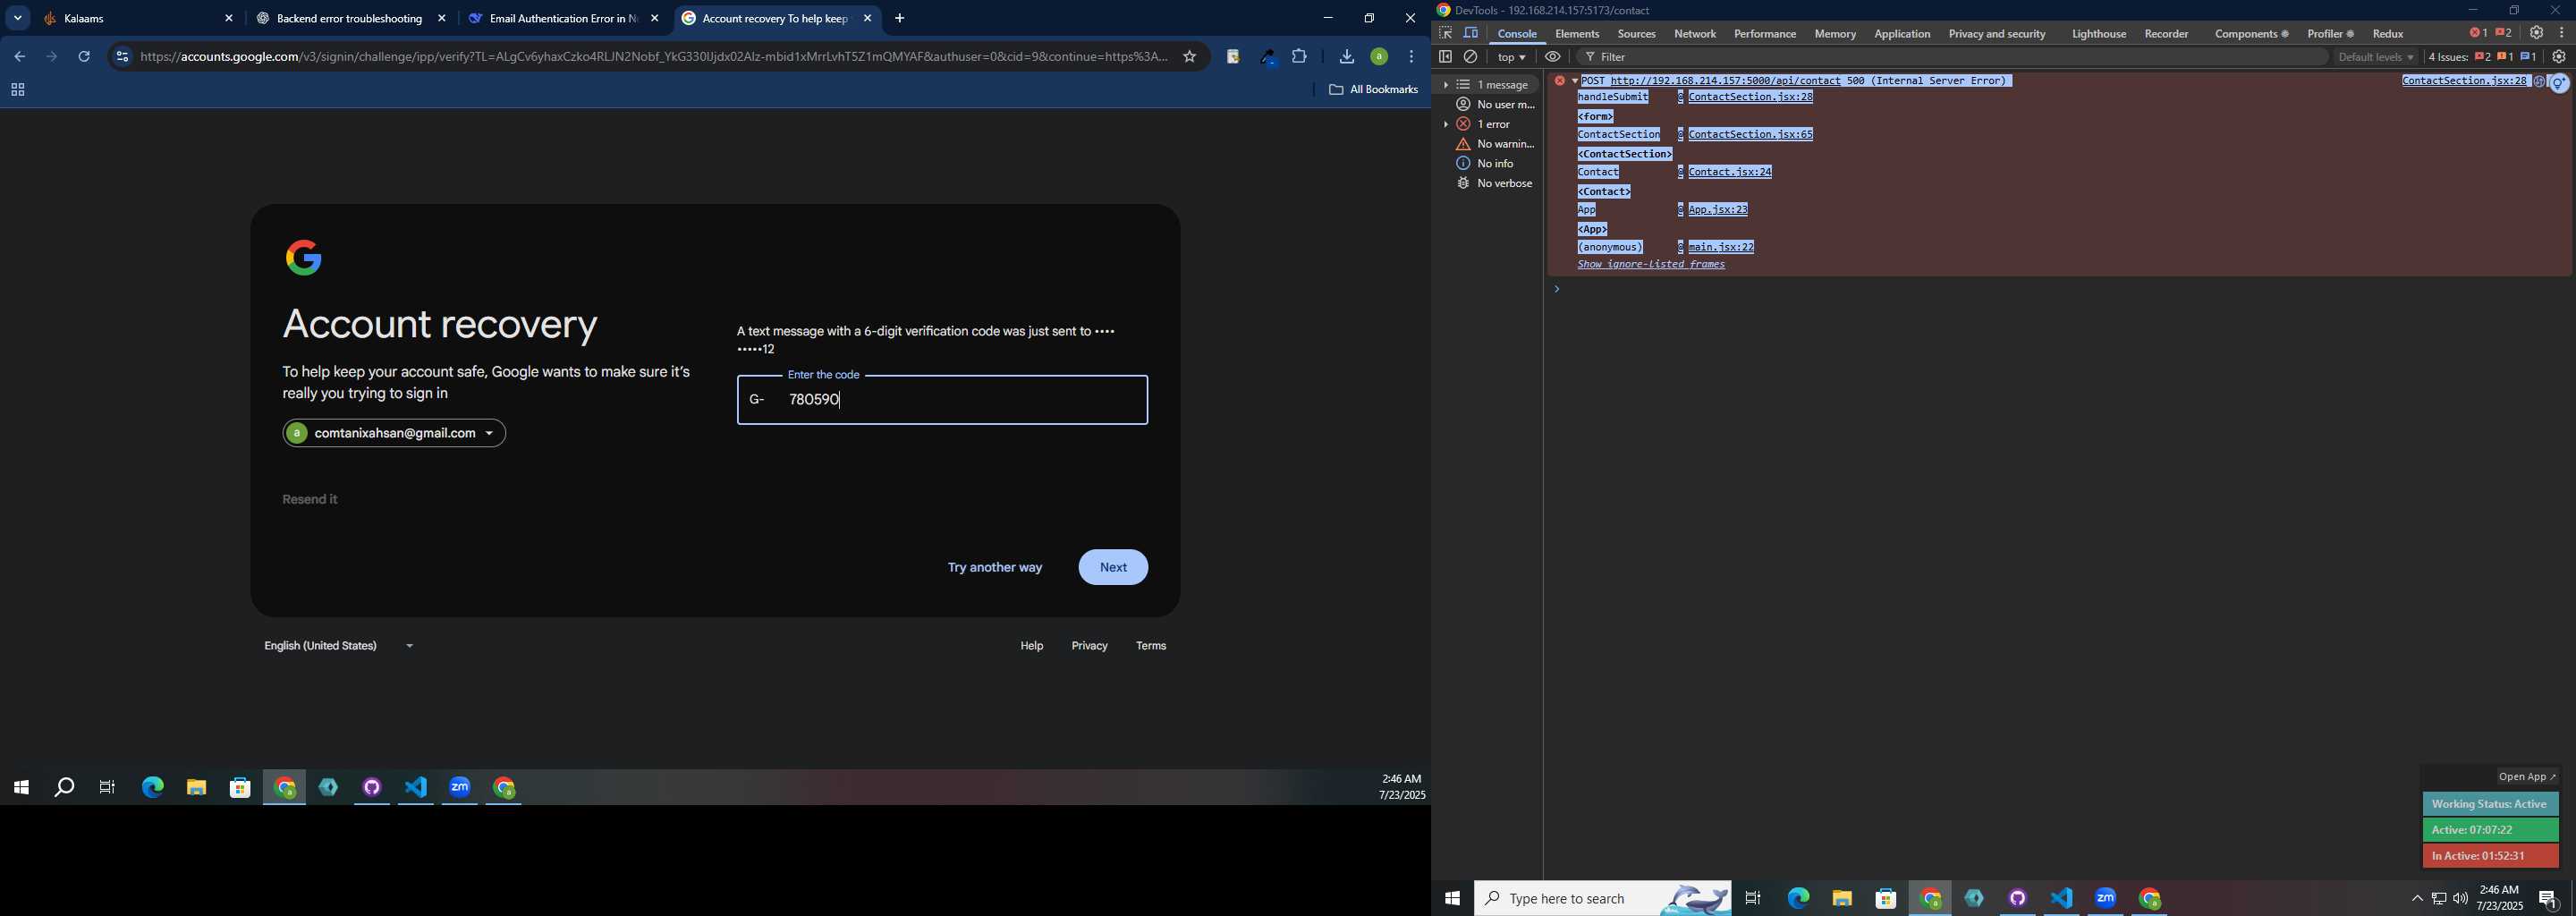Switch to the Sources tab
Screen dimensions: 2576x916
click(1636, 34)
